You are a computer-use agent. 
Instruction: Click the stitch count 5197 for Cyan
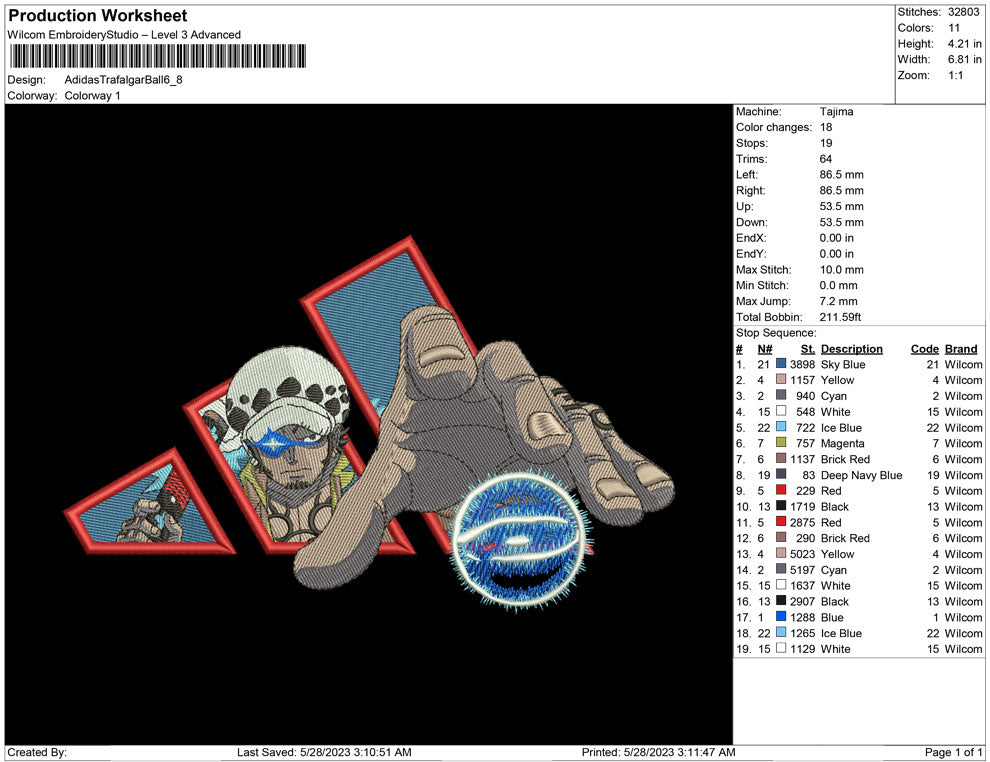point(802,569)
